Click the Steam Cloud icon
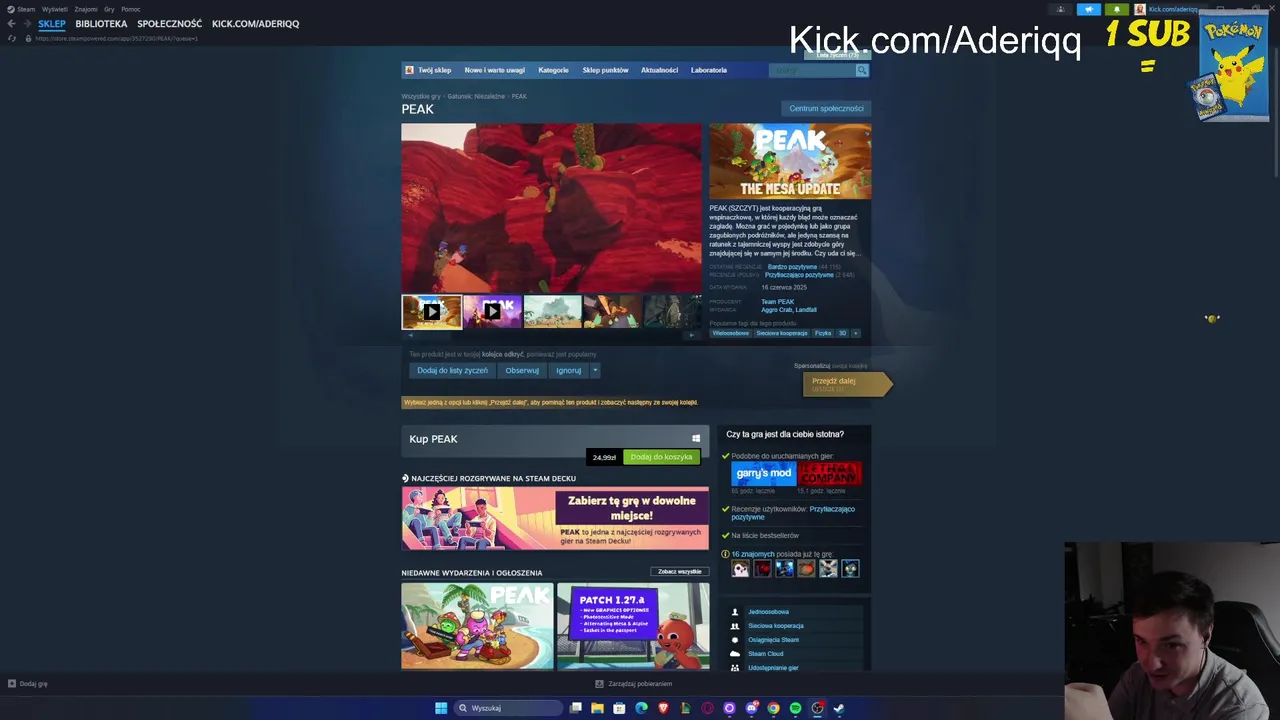This screenshot has width=1280, height=720. 735,654
